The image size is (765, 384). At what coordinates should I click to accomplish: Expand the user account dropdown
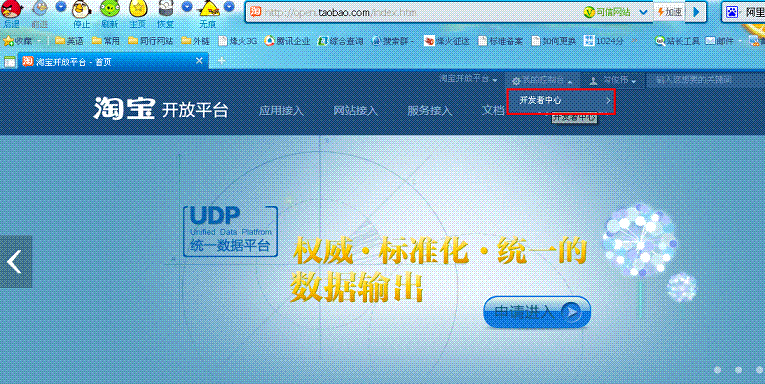pyautogui.click(x=613, y=80)
